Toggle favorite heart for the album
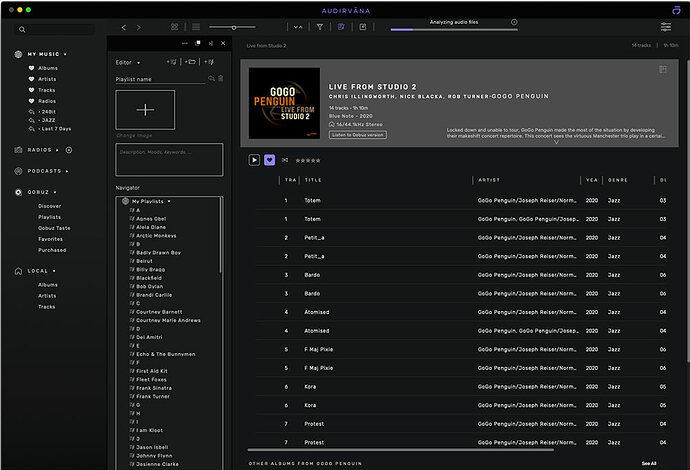The height and width of the screenshot is (470, 690). (270, 160)
